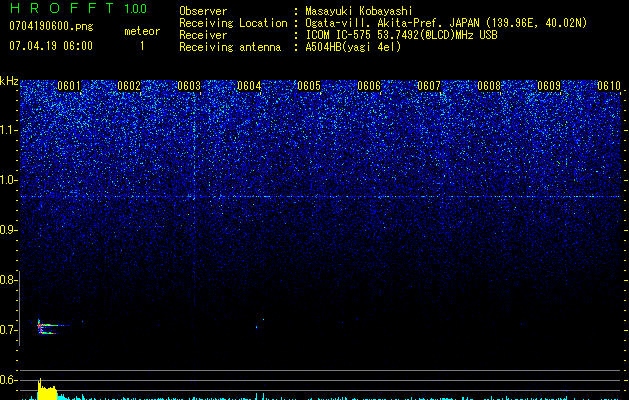Click the 0.7 kHz axis label
Viewport: 629px width, 400px height.
click(9, 330)
